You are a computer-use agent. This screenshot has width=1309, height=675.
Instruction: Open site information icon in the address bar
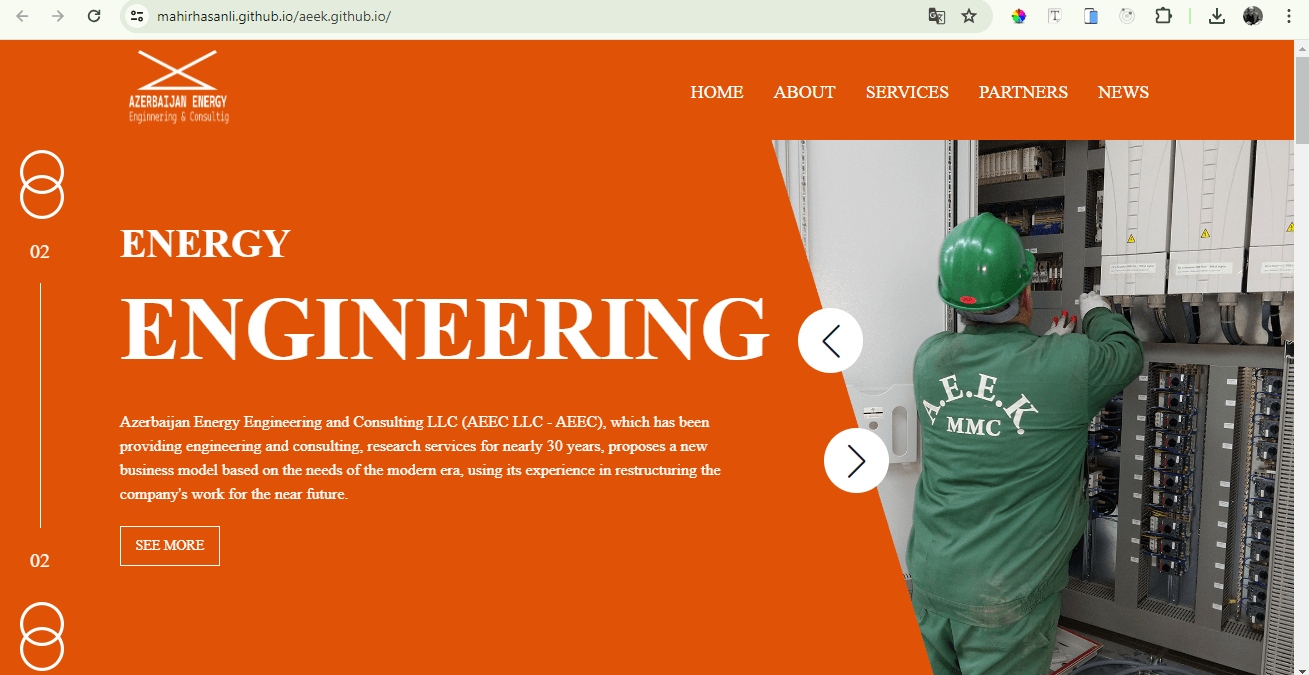point(135,16)
